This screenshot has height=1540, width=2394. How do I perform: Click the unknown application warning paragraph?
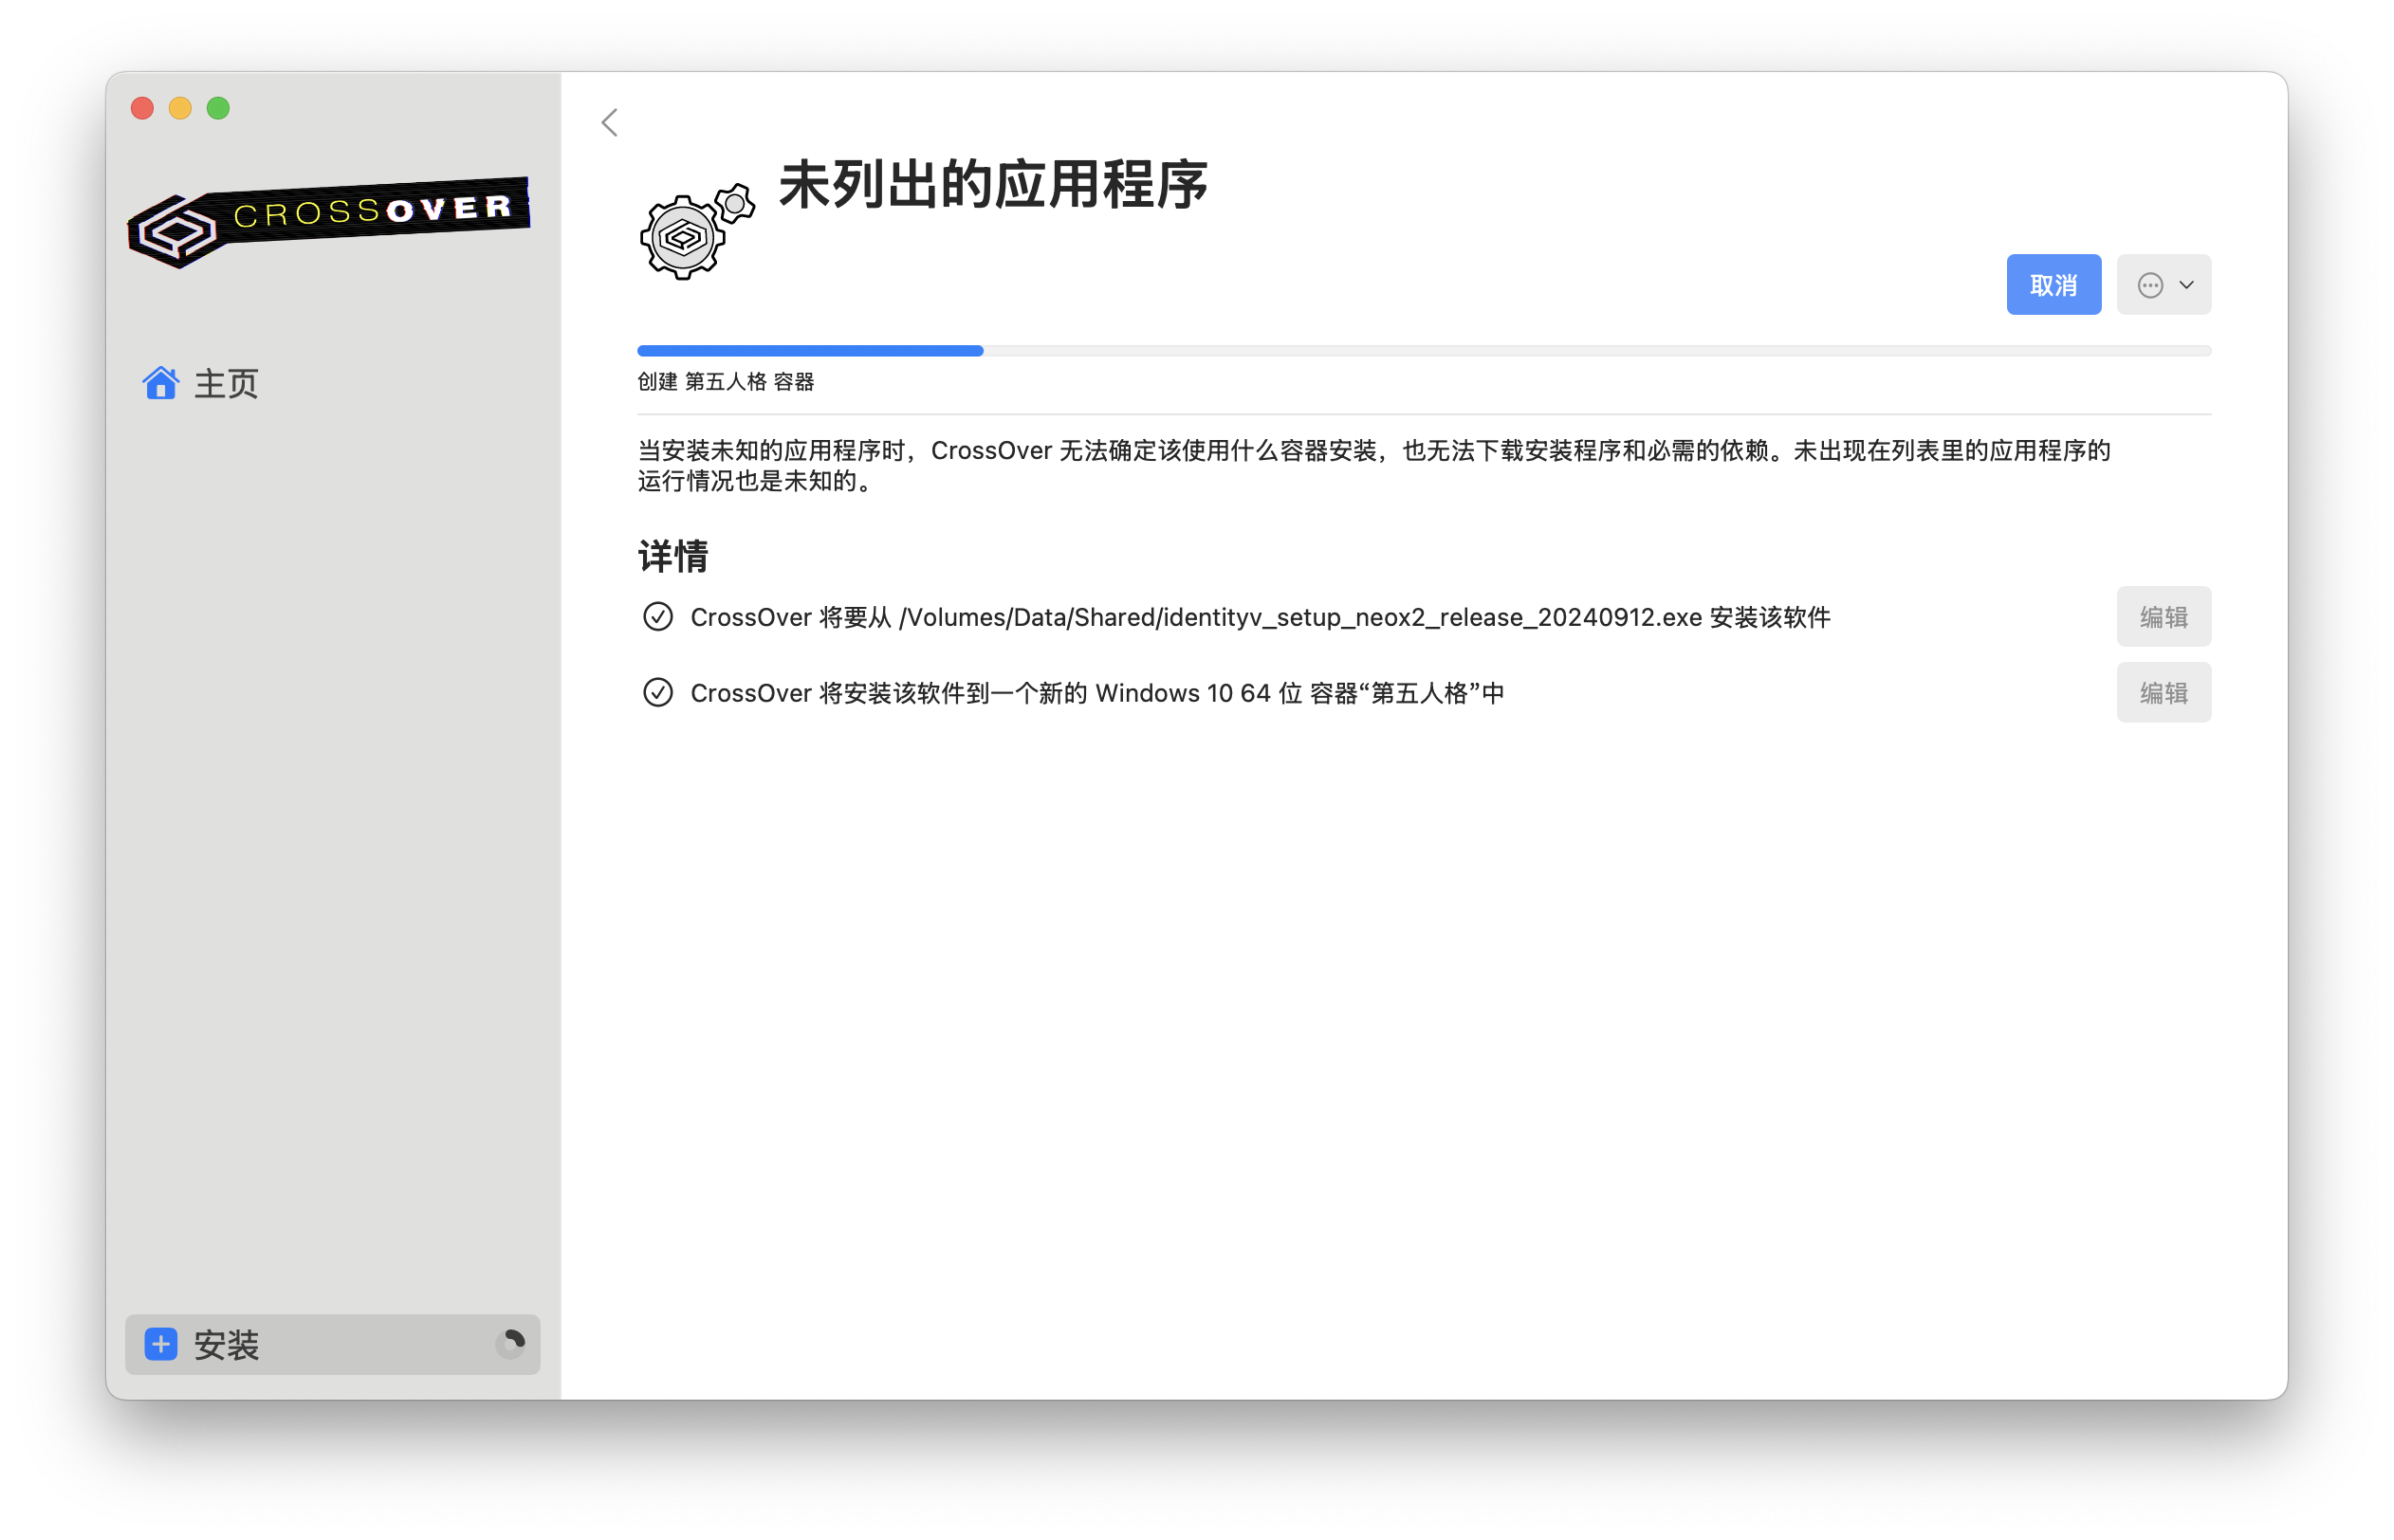point(1374,466)
